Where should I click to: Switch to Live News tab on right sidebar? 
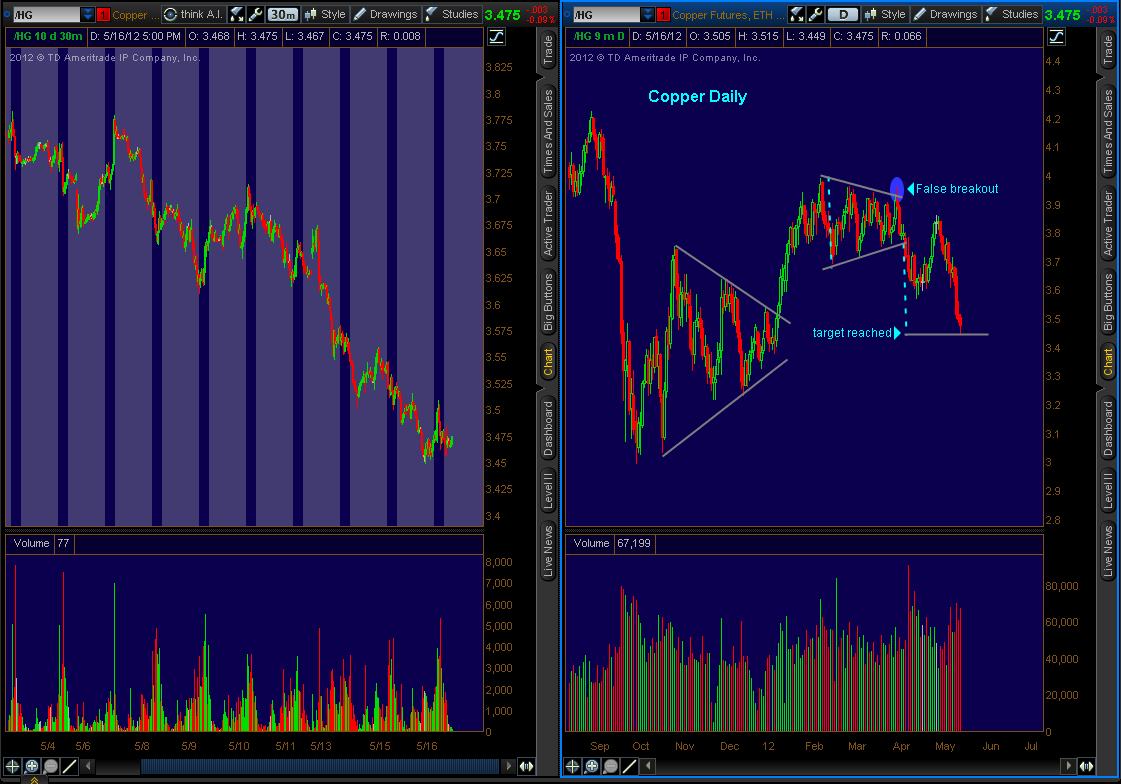coord(1108,549)
